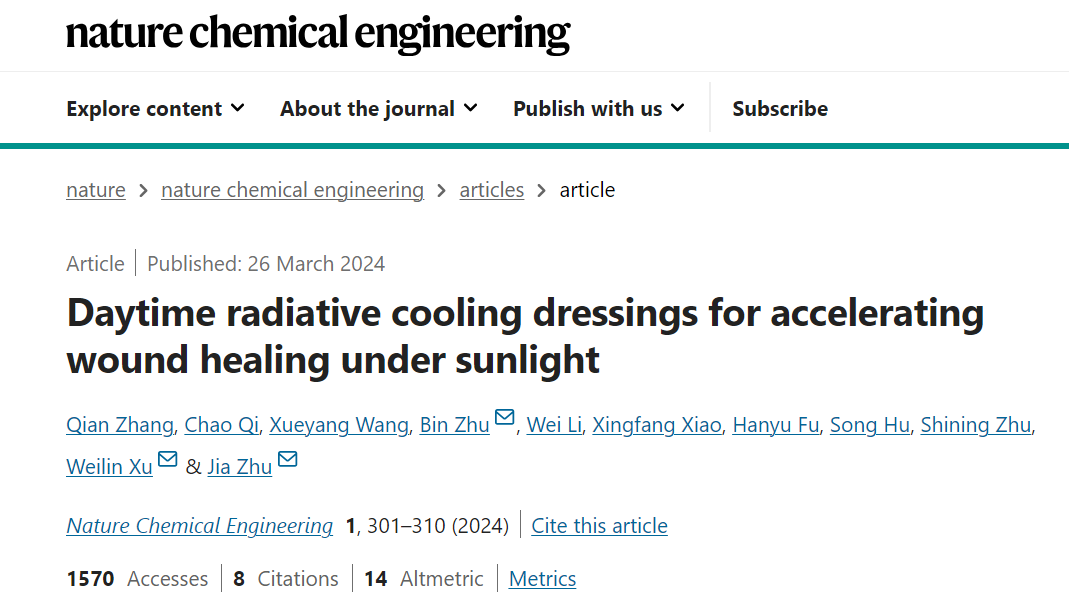Open the Metrics link
The image size is (1069, 610).
coord(542,579)
